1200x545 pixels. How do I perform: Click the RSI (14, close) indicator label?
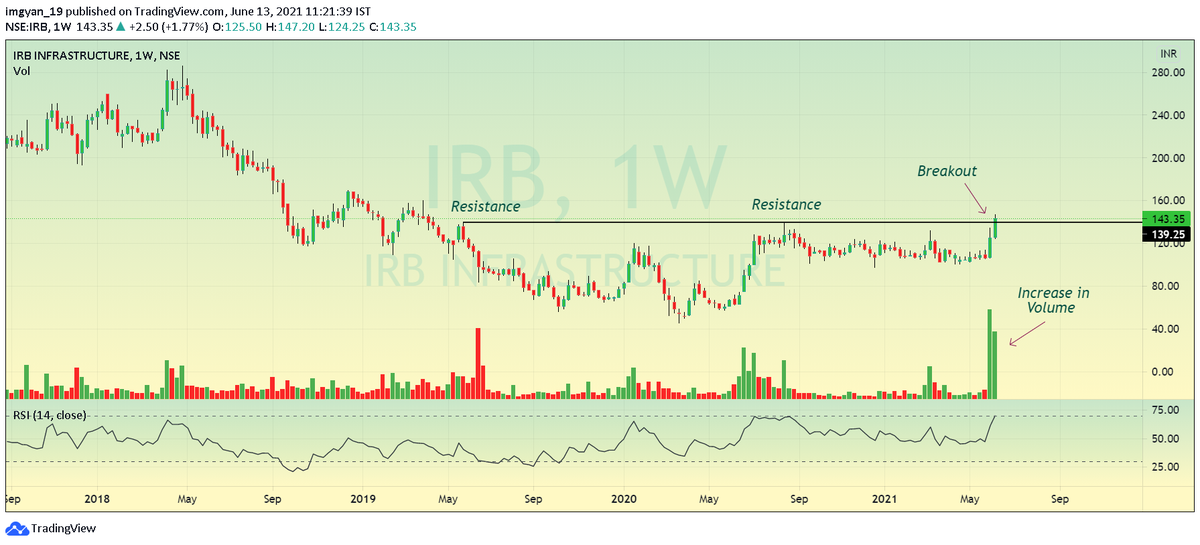49,414
